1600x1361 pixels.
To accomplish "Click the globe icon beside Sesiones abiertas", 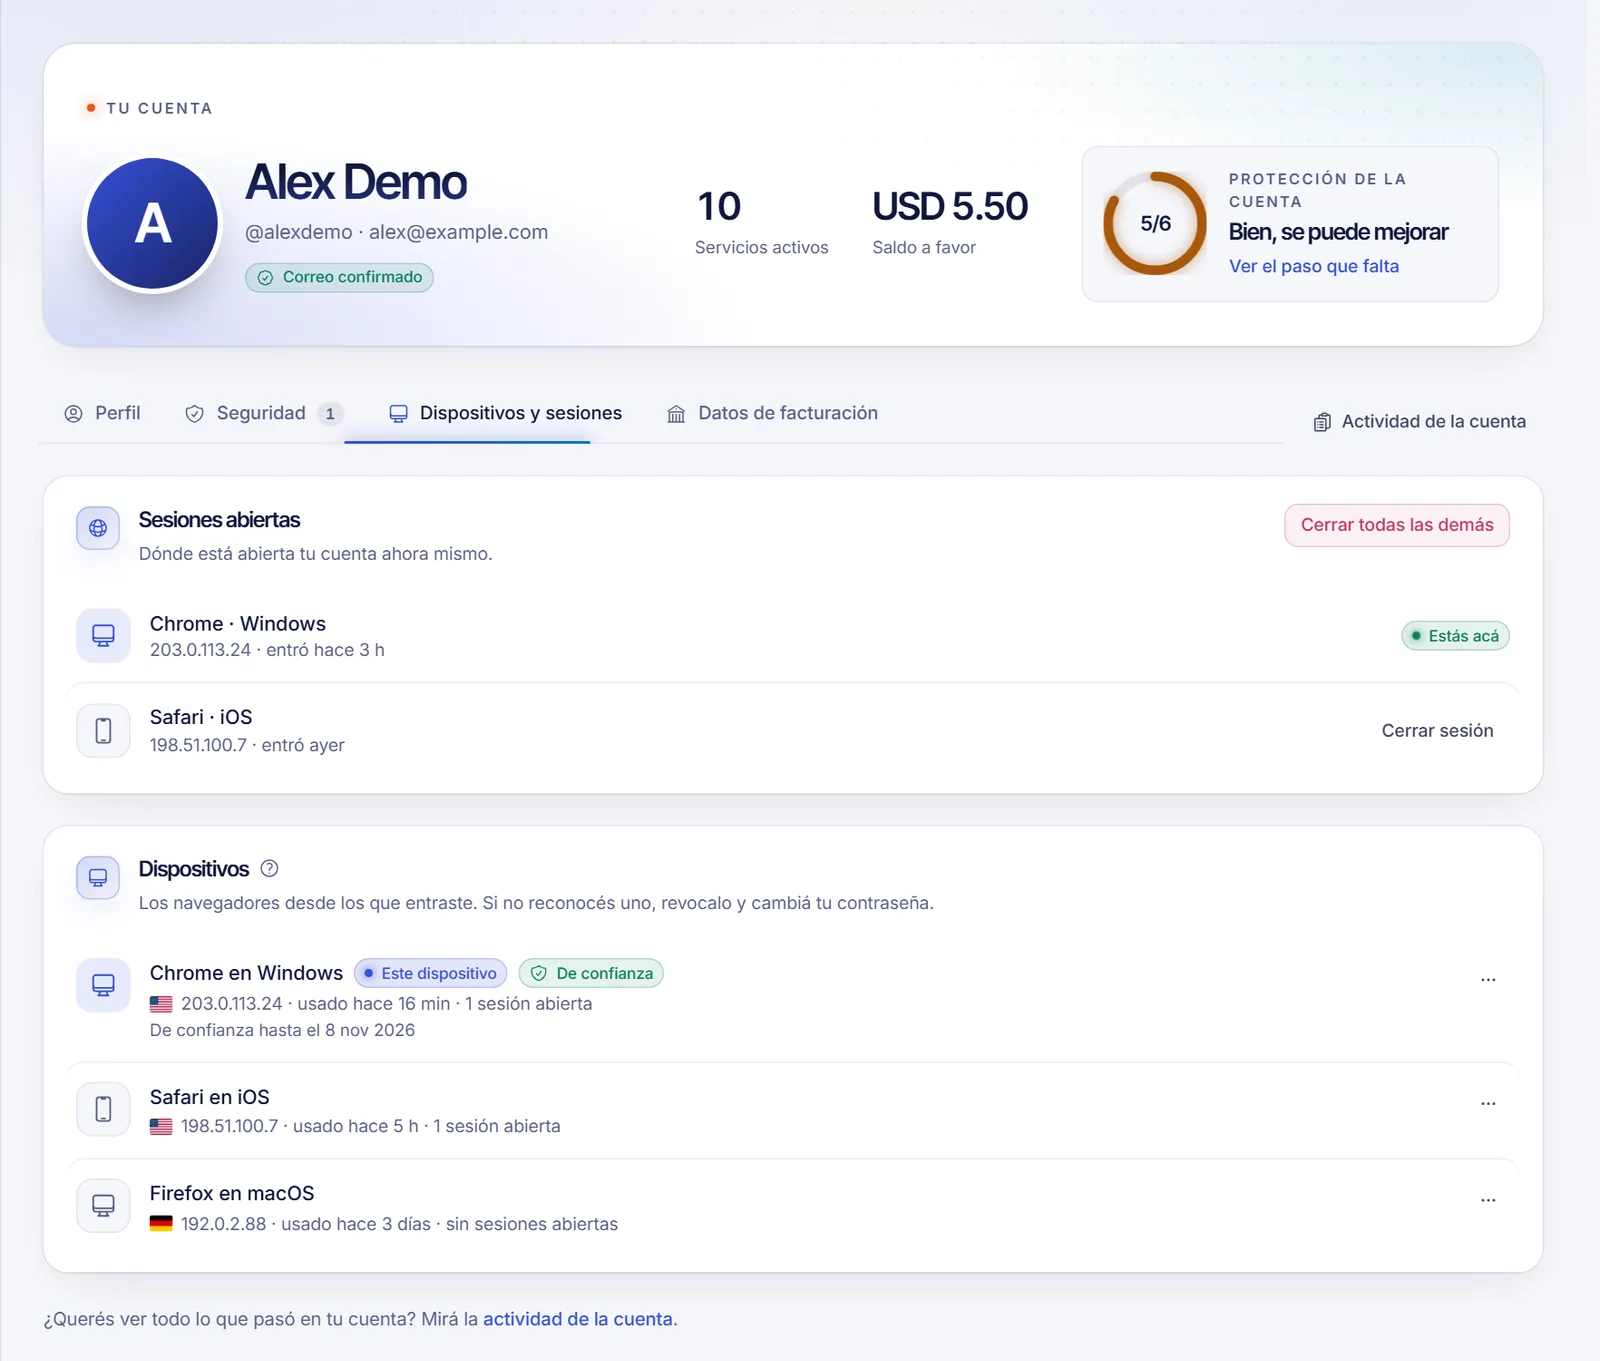I will pyautogui.click(x=98, y=528).
